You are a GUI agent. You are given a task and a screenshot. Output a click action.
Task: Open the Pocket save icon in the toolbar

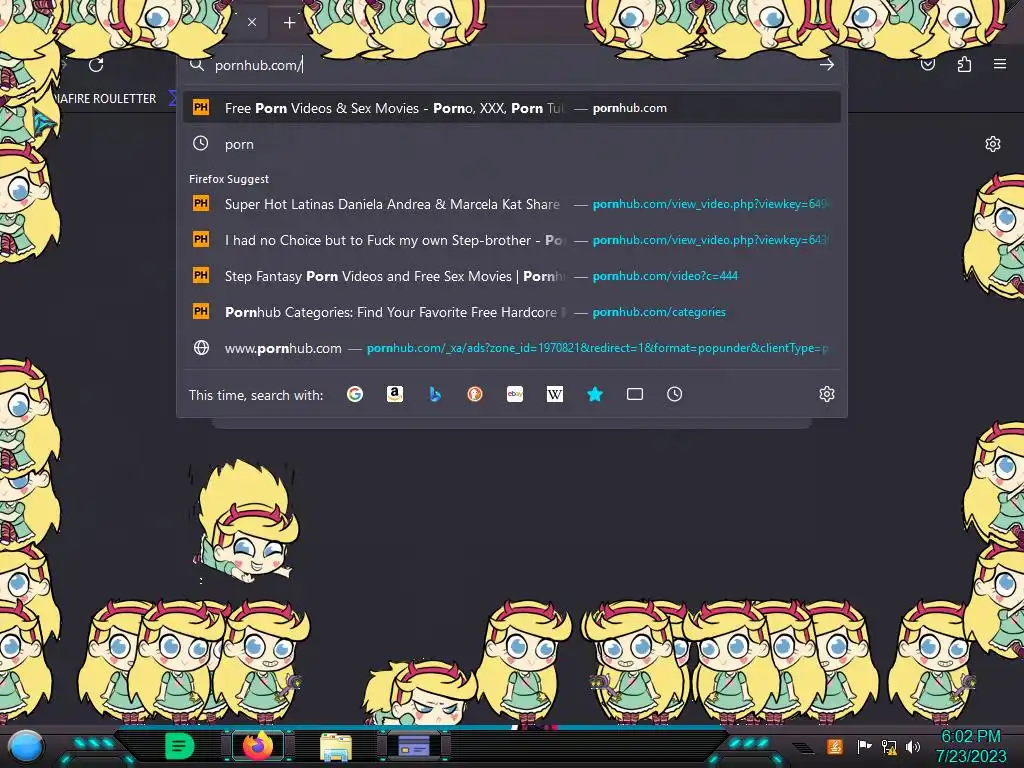pos(928,64)
